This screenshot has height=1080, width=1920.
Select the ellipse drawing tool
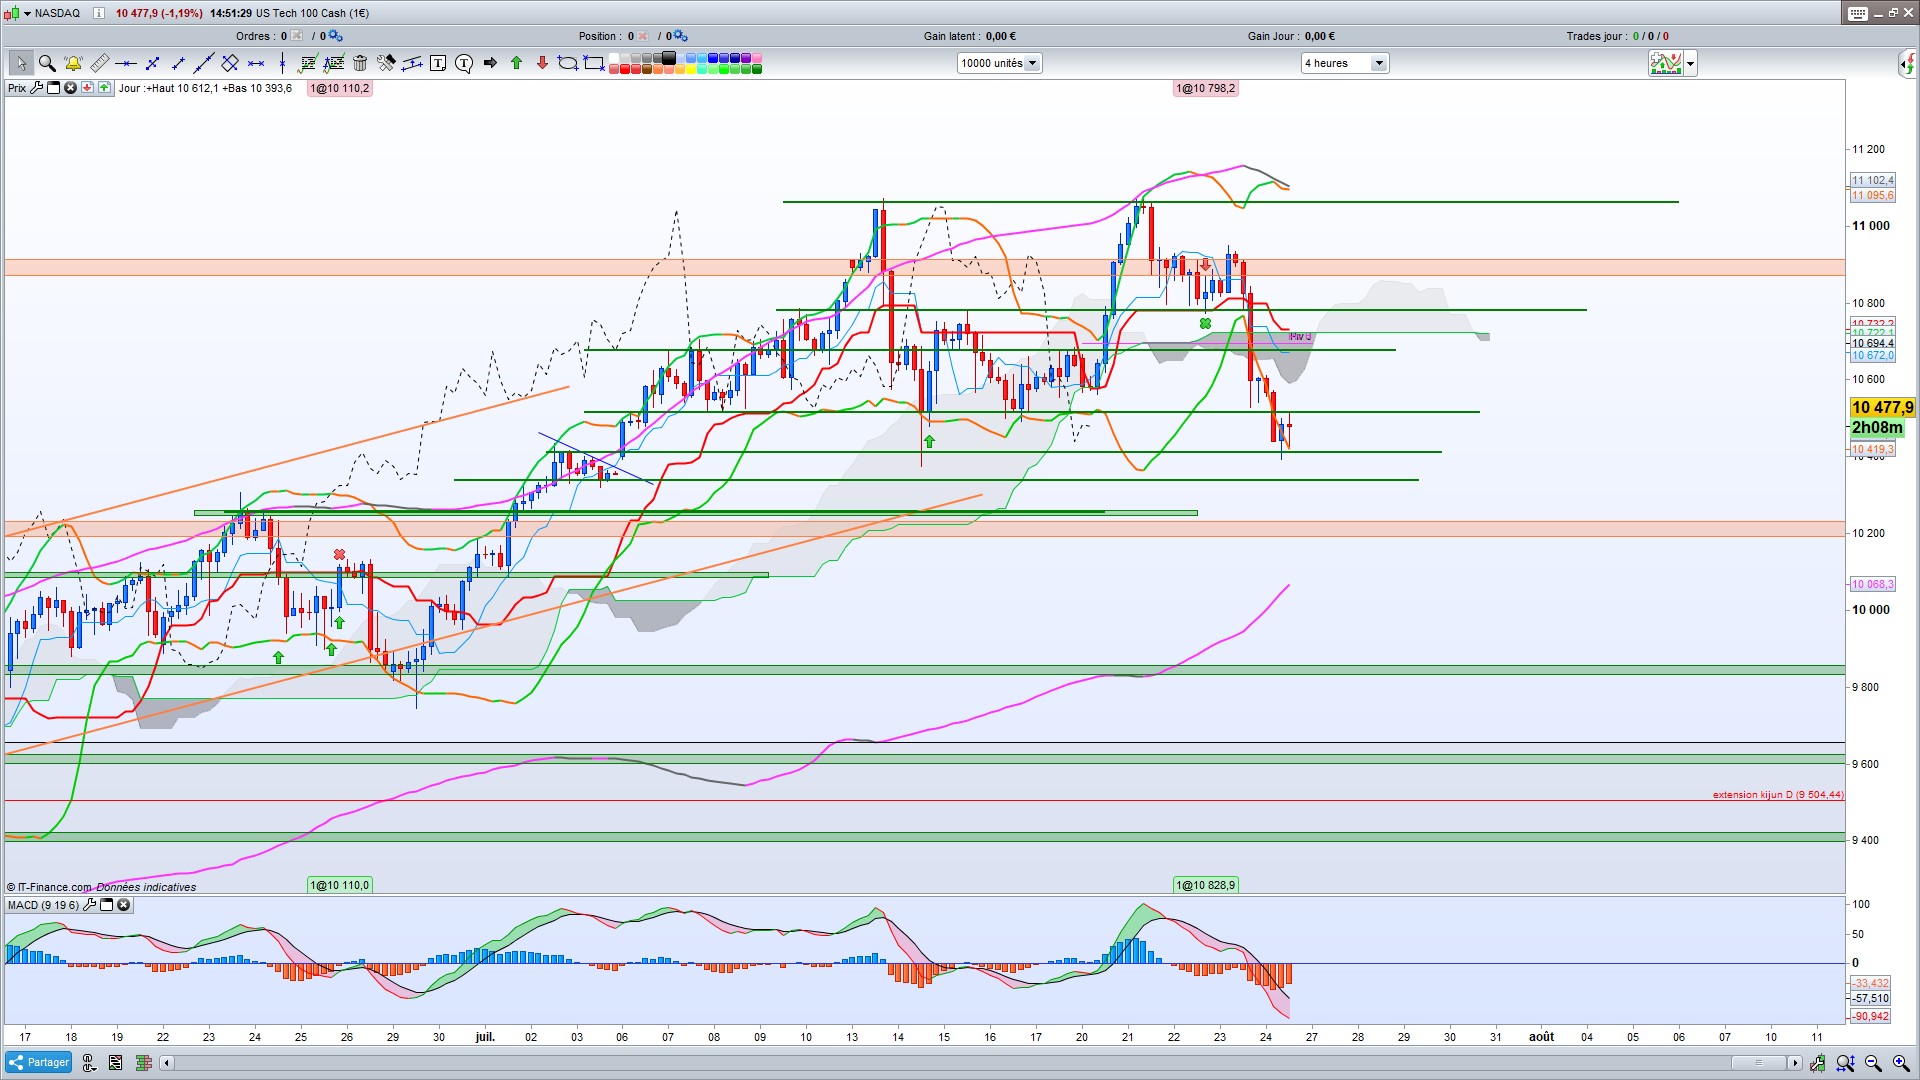(568, 63)
